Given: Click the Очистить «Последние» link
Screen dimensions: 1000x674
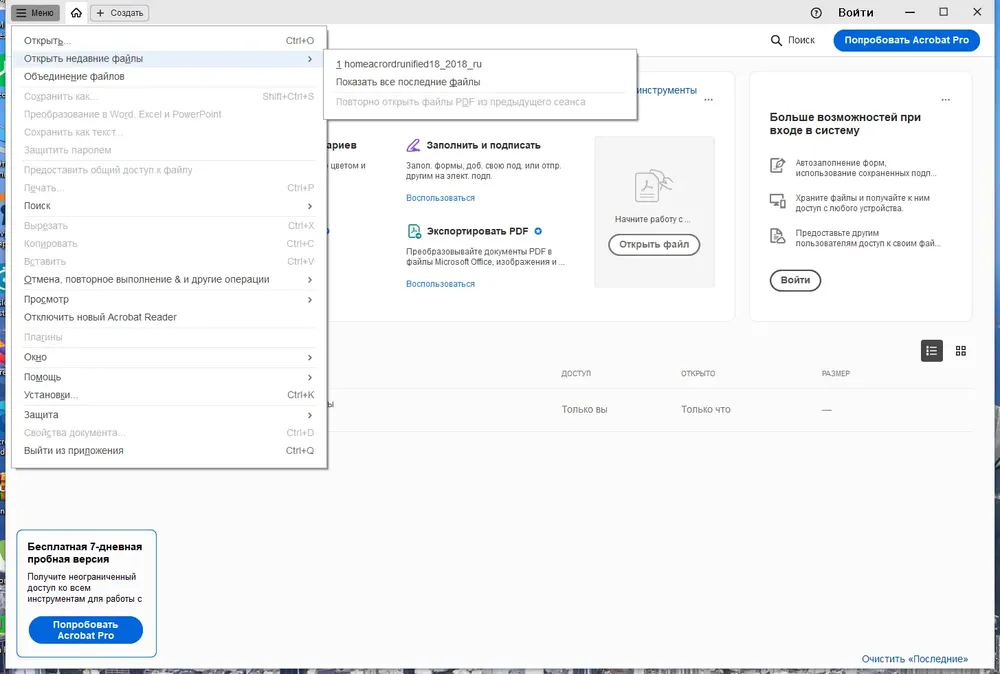Looking at the screenshot, I should tap(915, 659).
